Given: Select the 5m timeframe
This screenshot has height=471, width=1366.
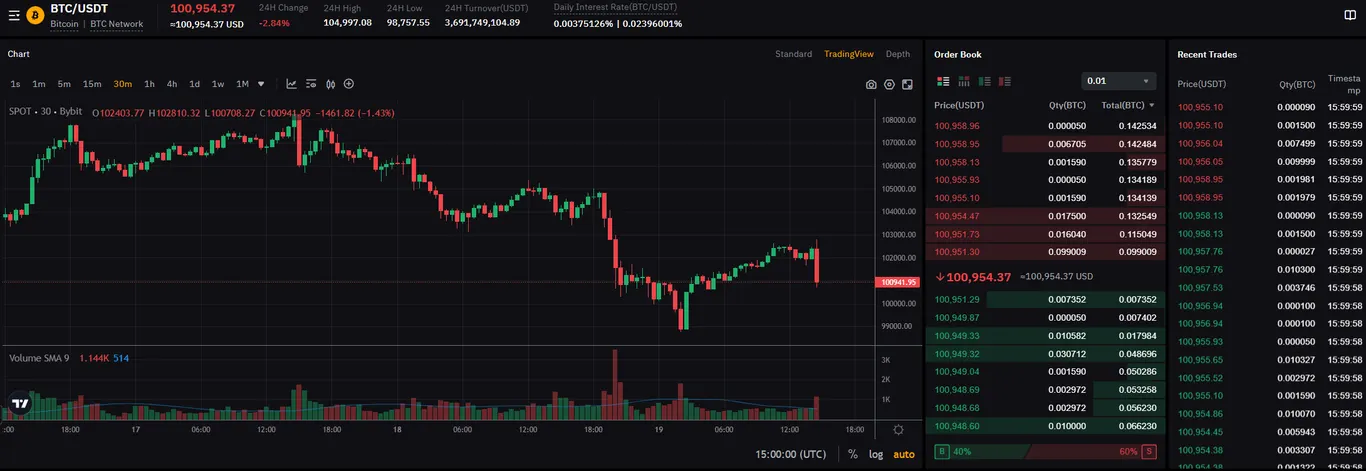Looking at the screenshot, I should (x=64, y=84).
